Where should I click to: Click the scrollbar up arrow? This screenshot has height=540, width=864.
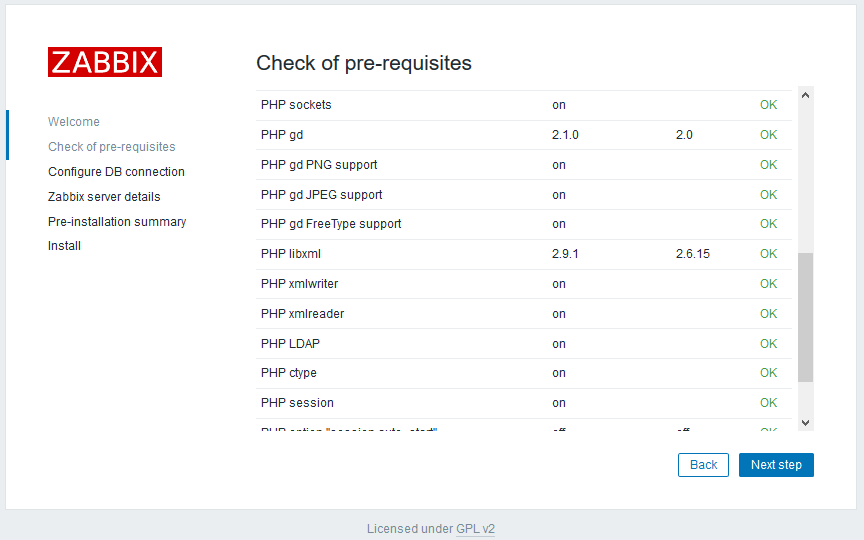(x=805, y=95)
